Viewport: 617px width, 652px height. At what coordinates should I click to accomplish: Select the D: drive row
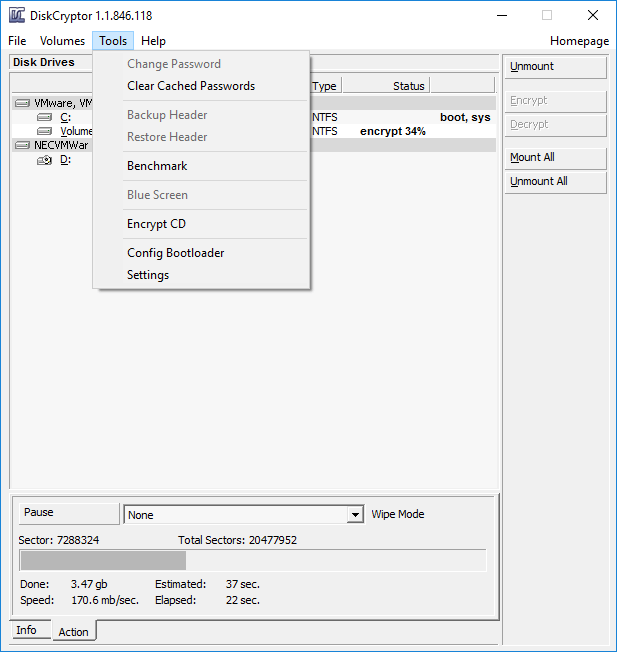point(254,160)
